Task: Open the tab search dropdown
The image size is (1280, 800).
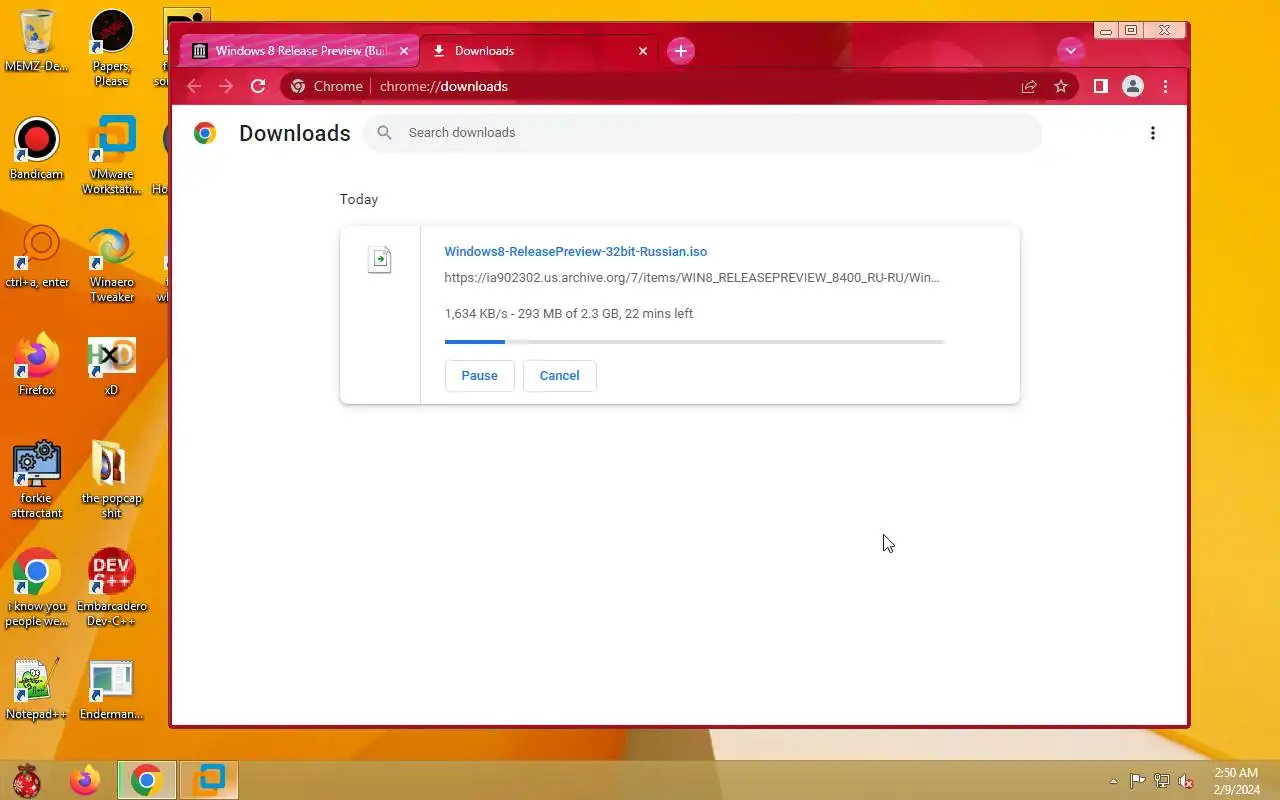Action: [x=1071, y=51]
